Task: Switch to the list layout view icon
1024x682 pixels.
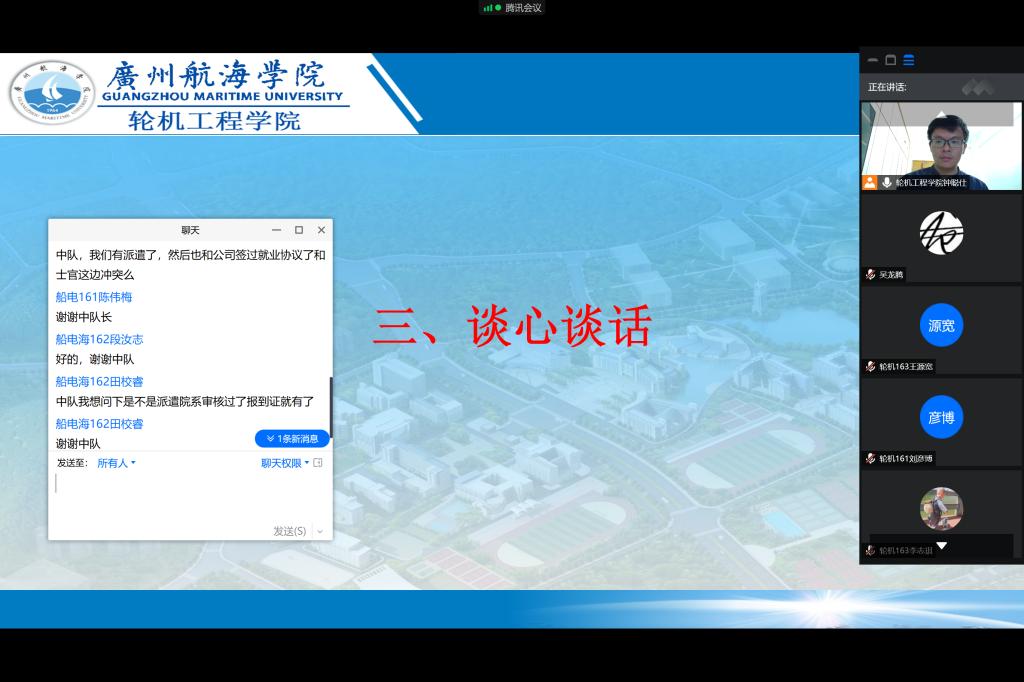Action: (909, 60)
